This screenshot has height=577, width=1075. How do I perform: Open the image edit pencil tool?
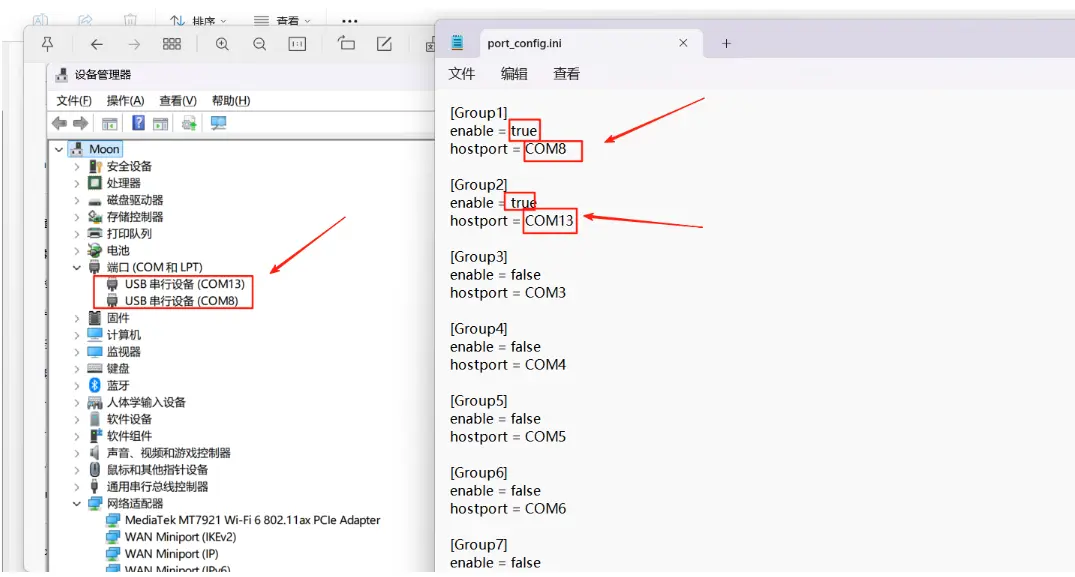[385, 44]
